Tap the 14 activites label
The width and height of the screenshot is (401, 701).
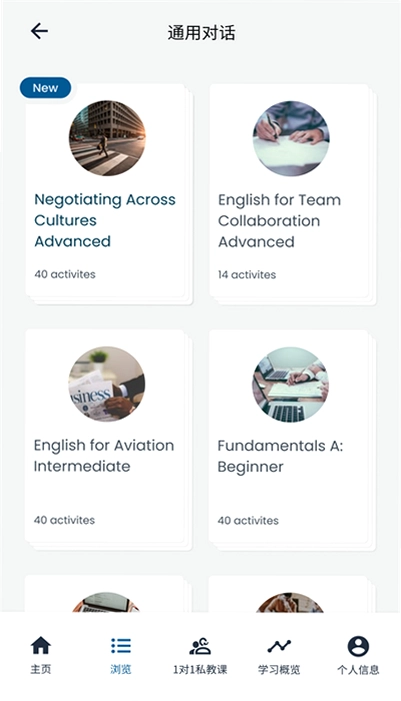(x=247, y=274)
